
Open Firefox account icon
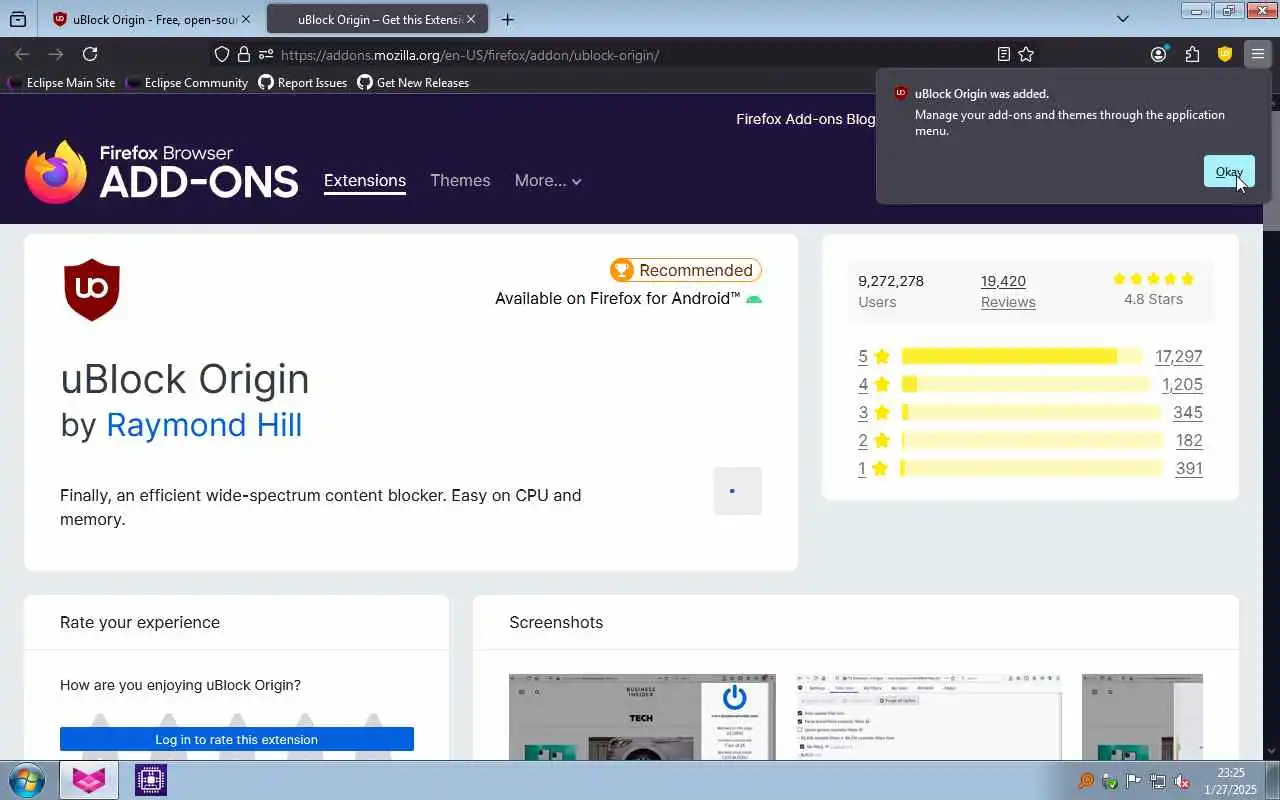pos(1159,54)
